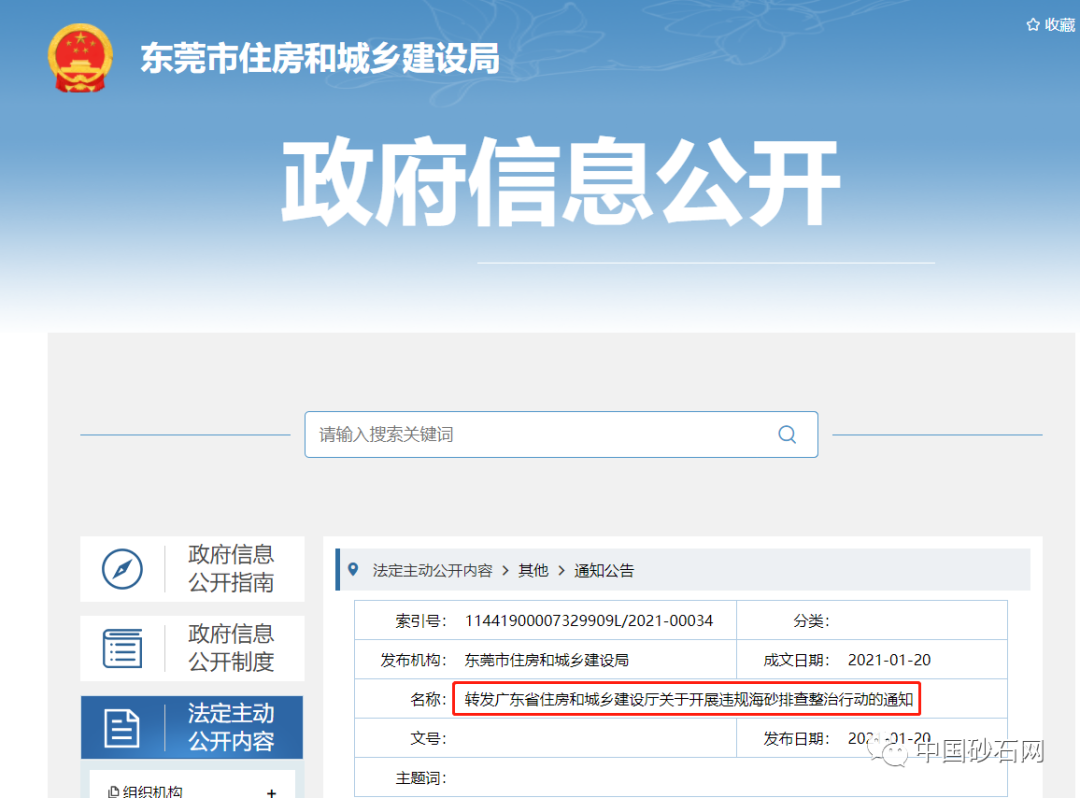The height and width of the screenshot is (798, 1080).
Task: Open 政府信息公开指南 sidebar section
Action: coord(231,568)
